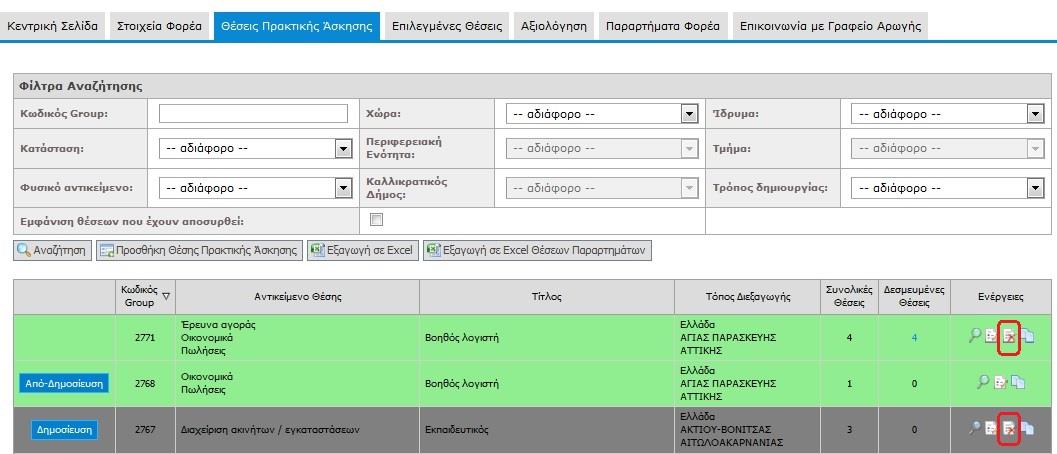Open the Αξιολόγηση tab
This screenshot has width=1057, height=454.
coord(553,27)
